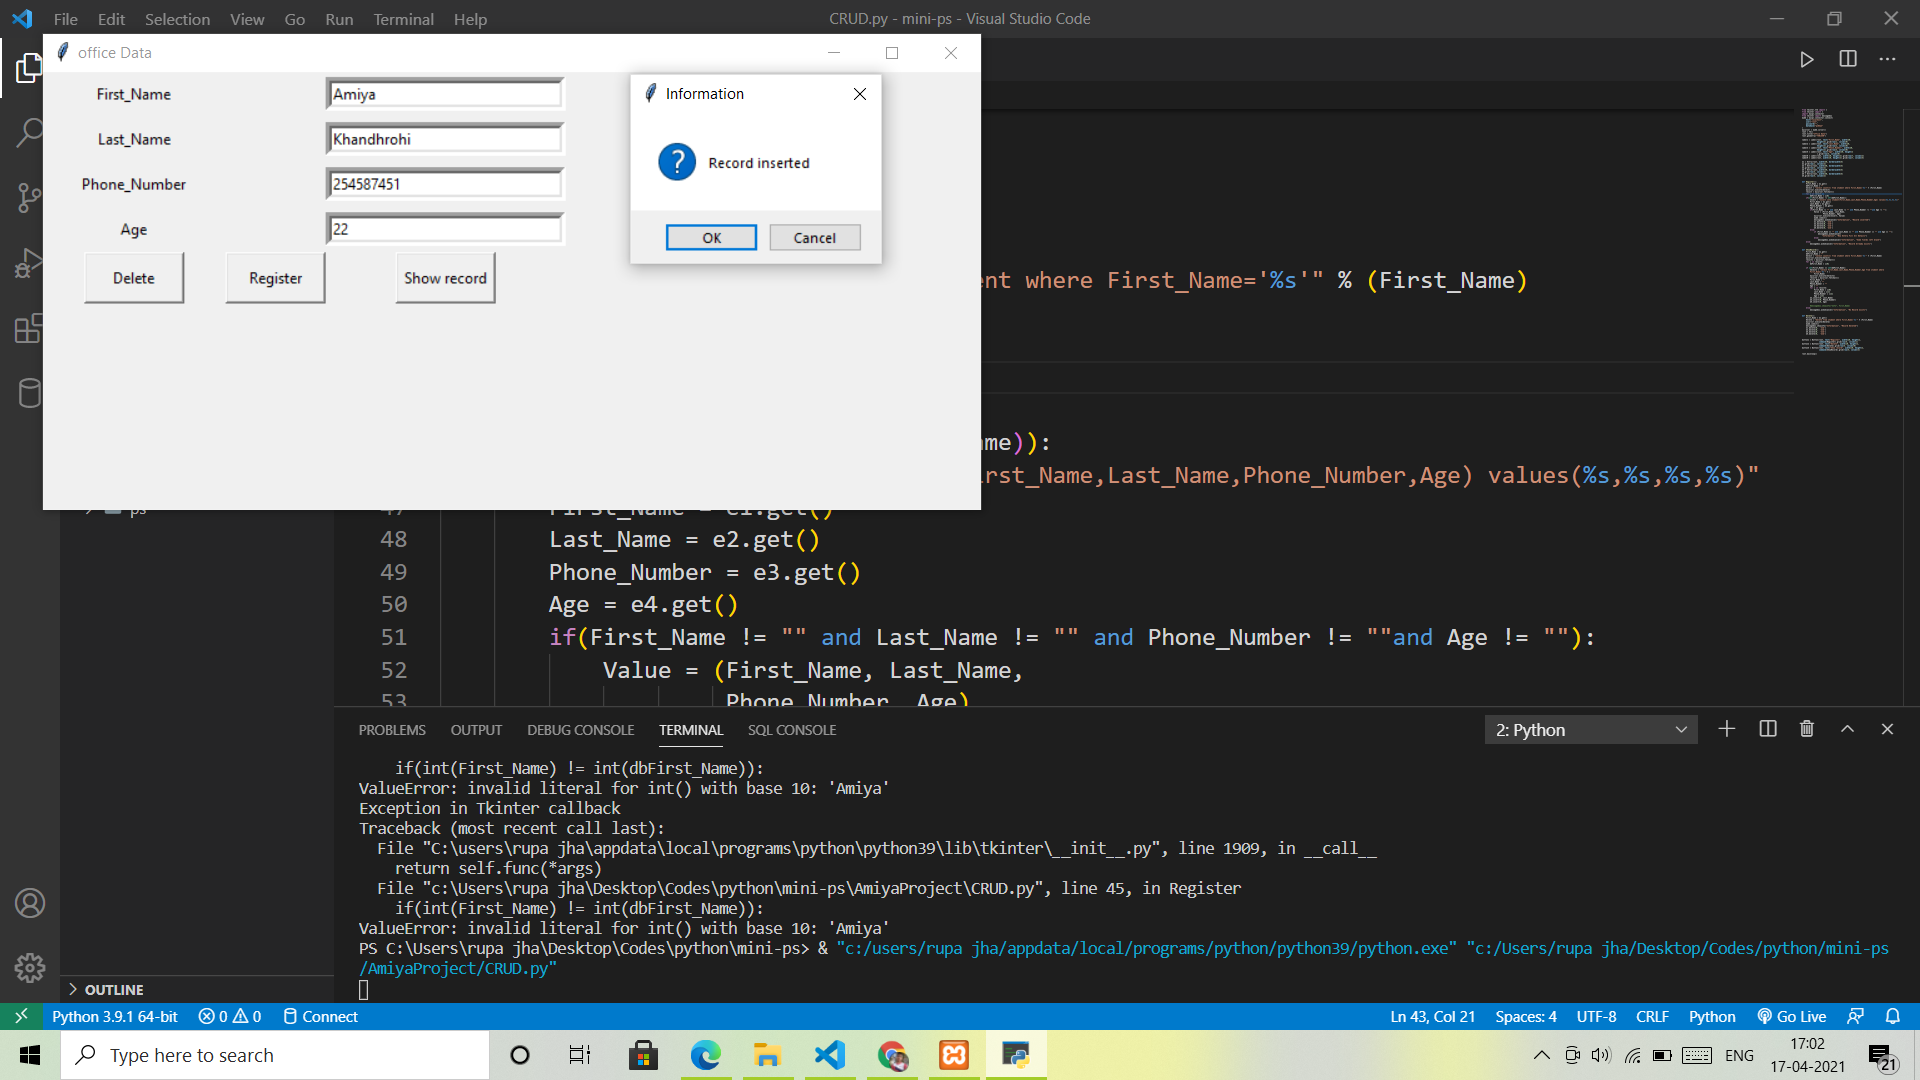This screenshot has width=1920, height=1080.
Task: Expand the OUTLINE section
Action: 113,989
